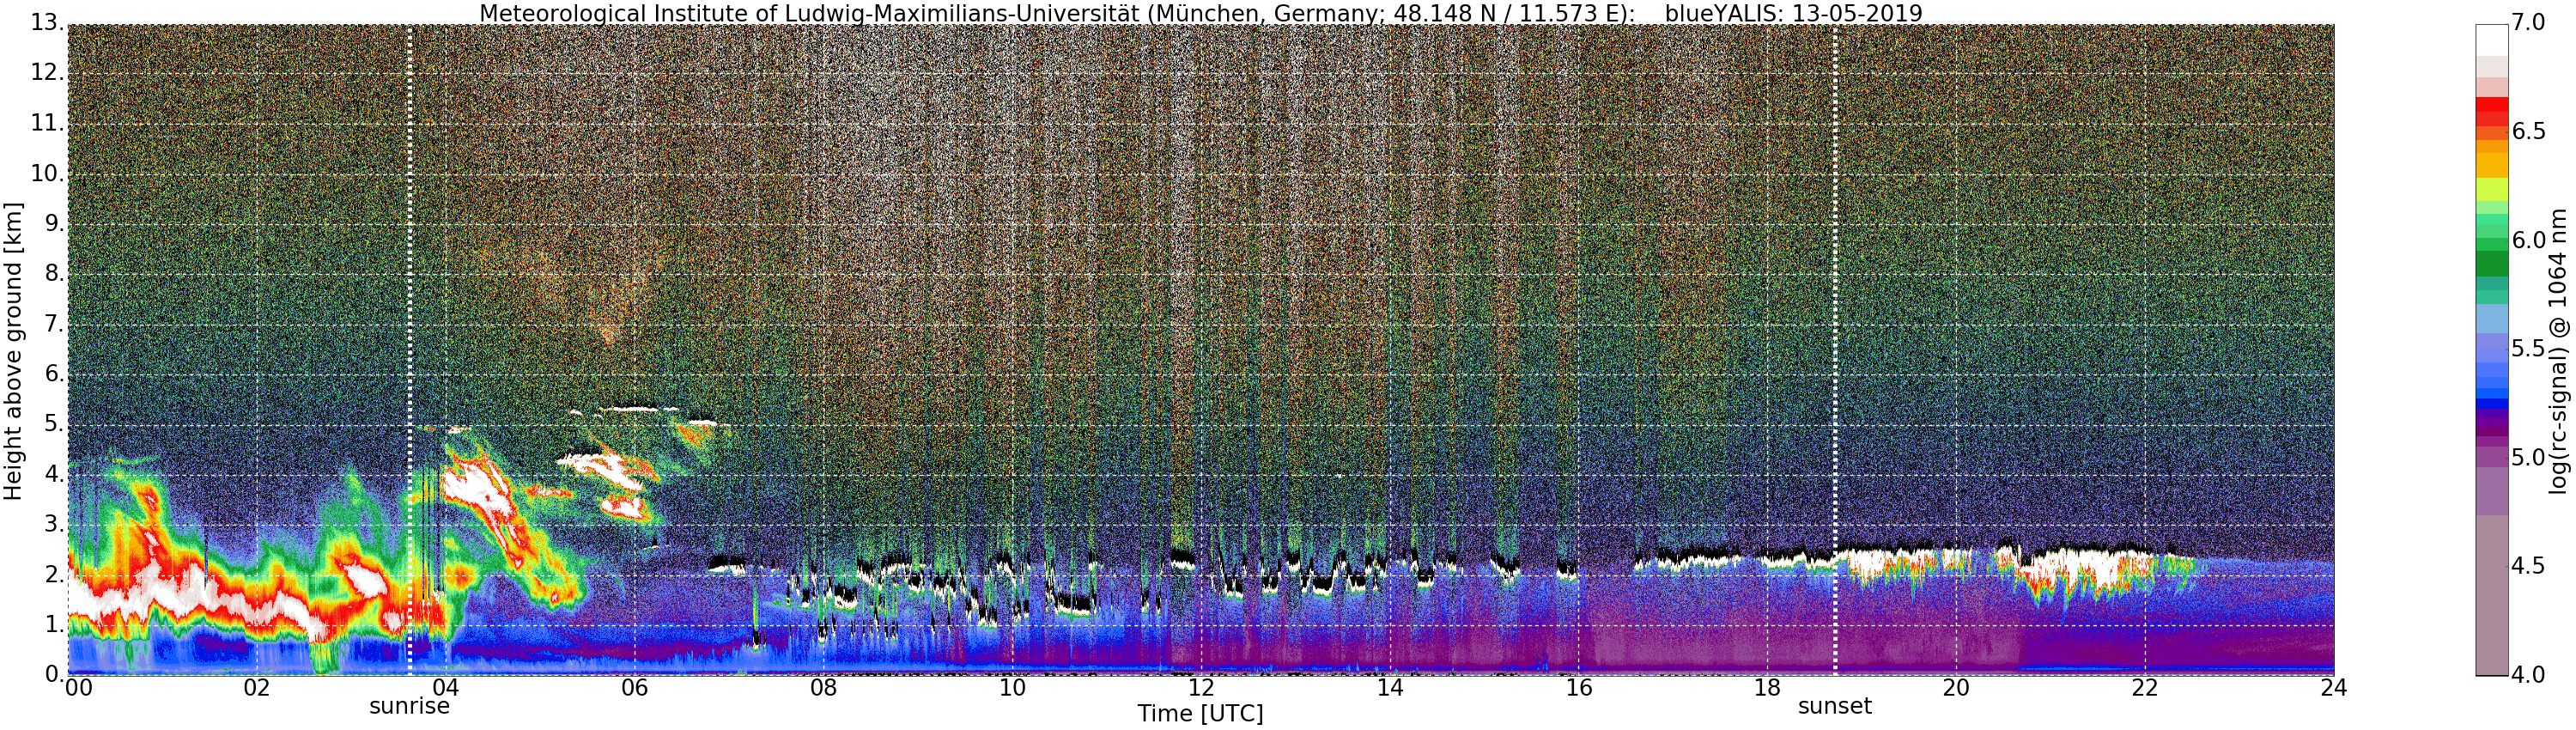Click the '6.' height axis tick

click(54, 374)
